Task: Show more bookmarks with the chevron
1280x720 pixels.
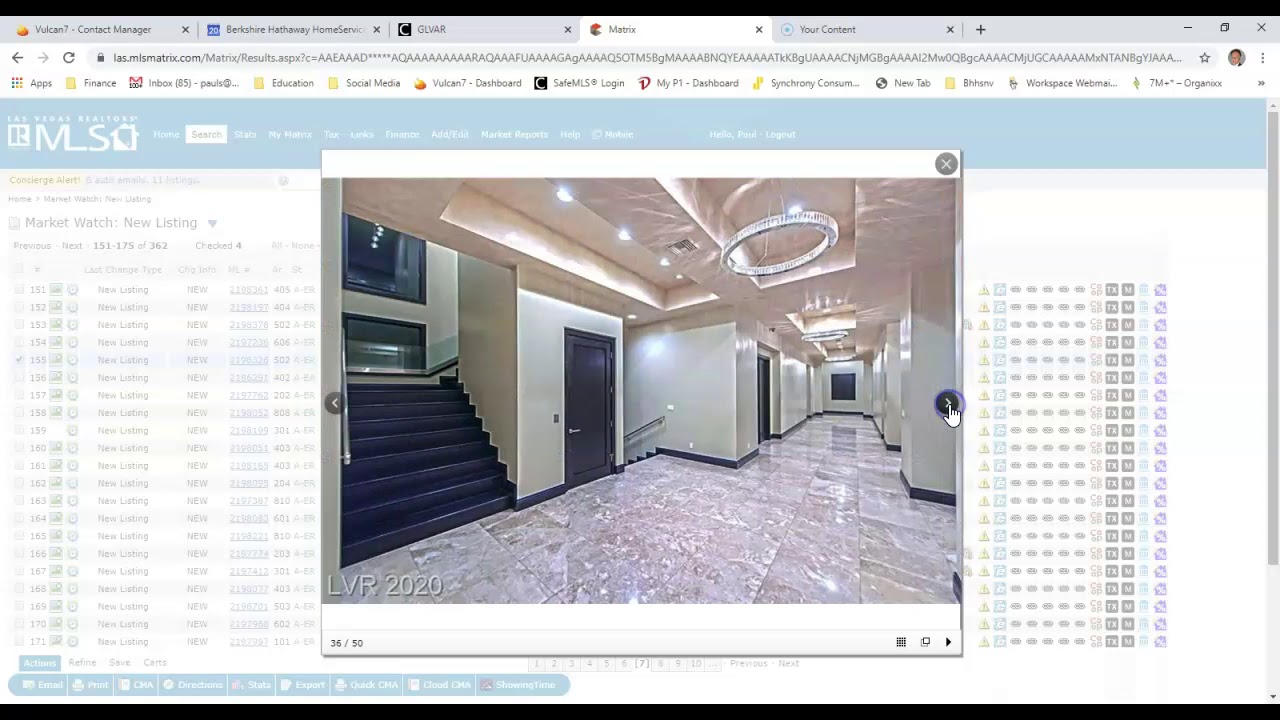Action: pyautogui.click(x=1260, y=83)
